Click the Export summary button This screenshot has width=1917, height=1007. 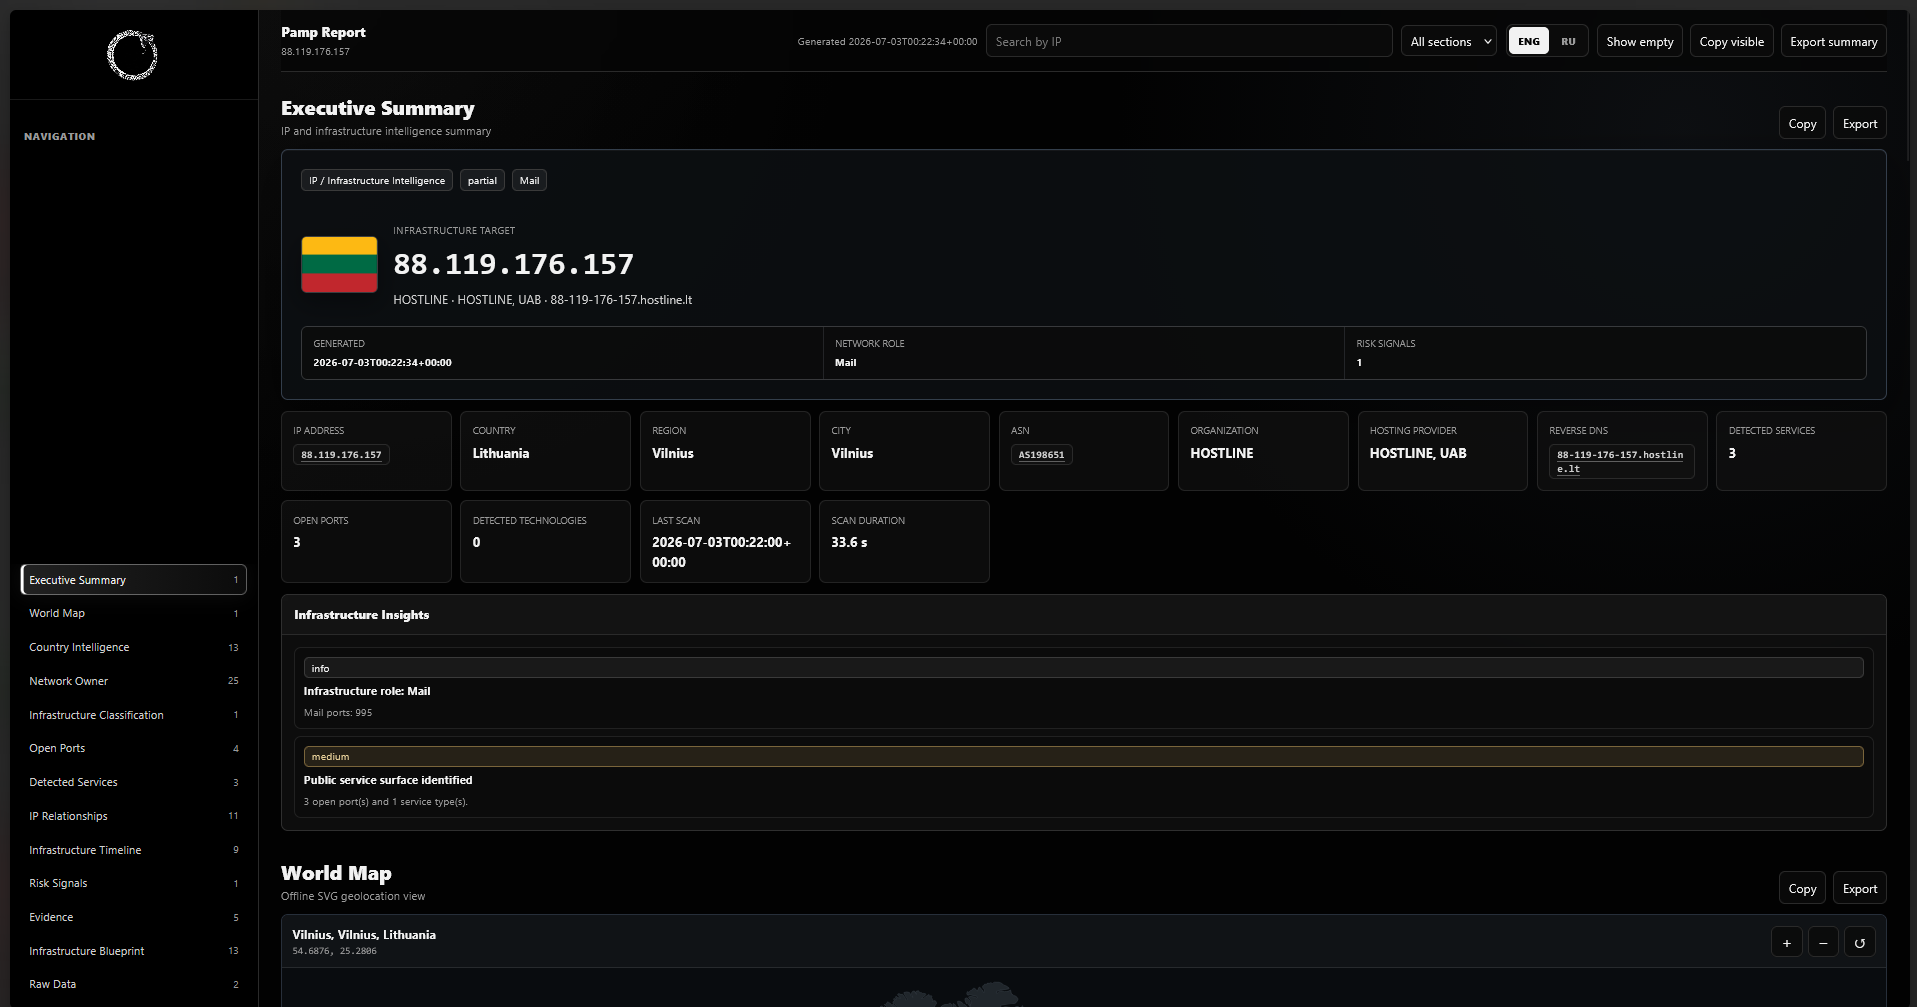tap(1833, 41)
